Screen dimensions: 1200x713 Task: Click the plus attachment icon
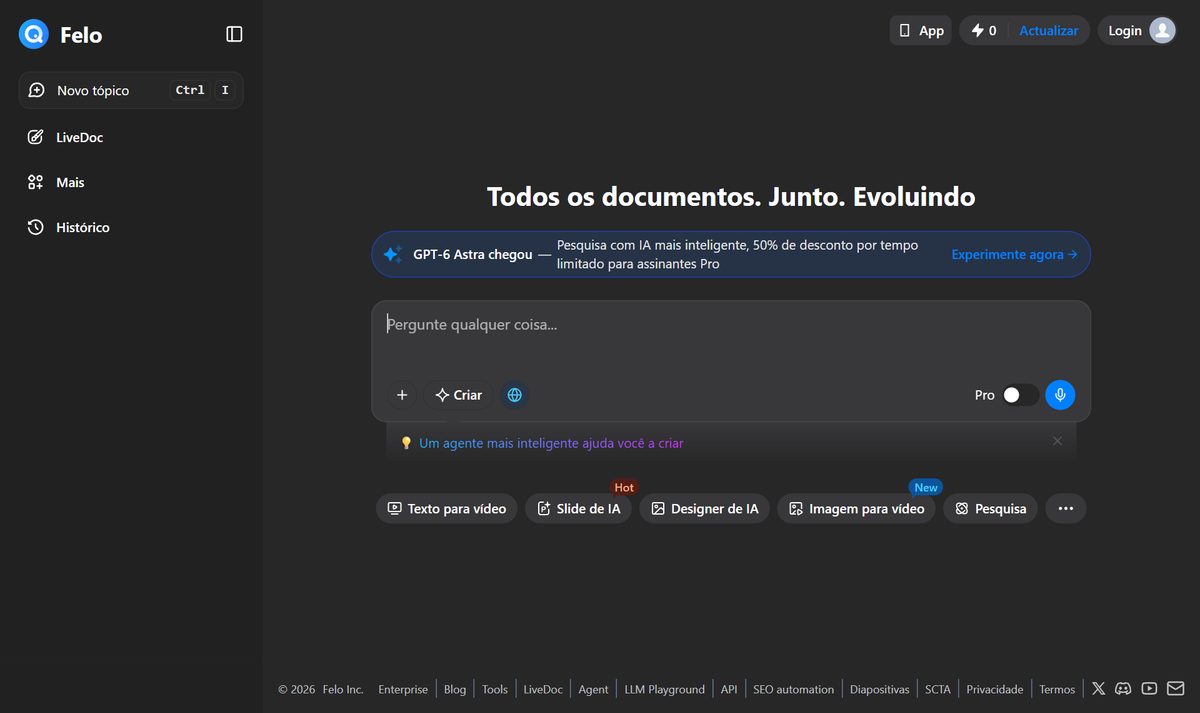pos(402,395)
